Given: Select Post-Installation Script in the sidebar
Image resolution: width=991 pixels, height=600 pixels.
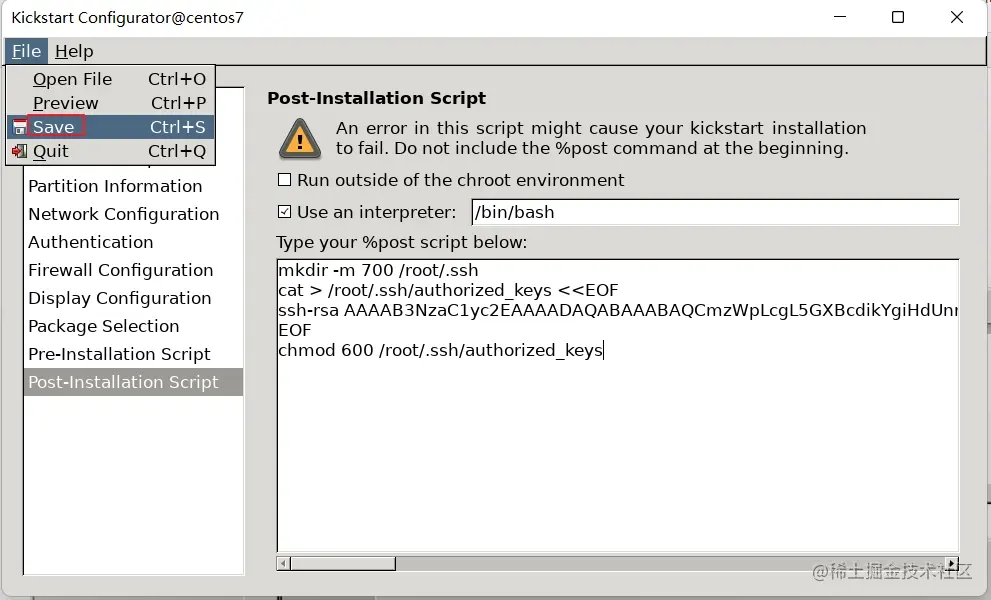Looking at the screenshot, I should coord(133,382).
